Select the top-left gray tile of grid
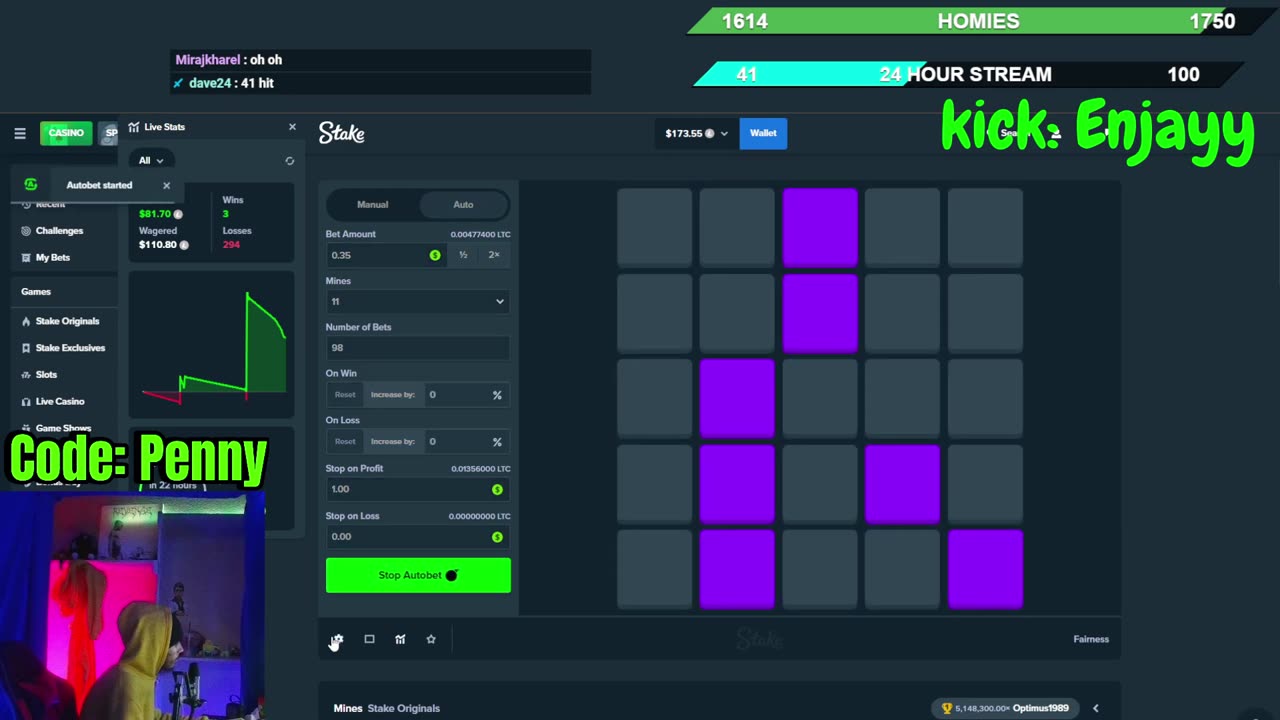The width and height of the screenshot is (1280, 720). coord(654,227)
